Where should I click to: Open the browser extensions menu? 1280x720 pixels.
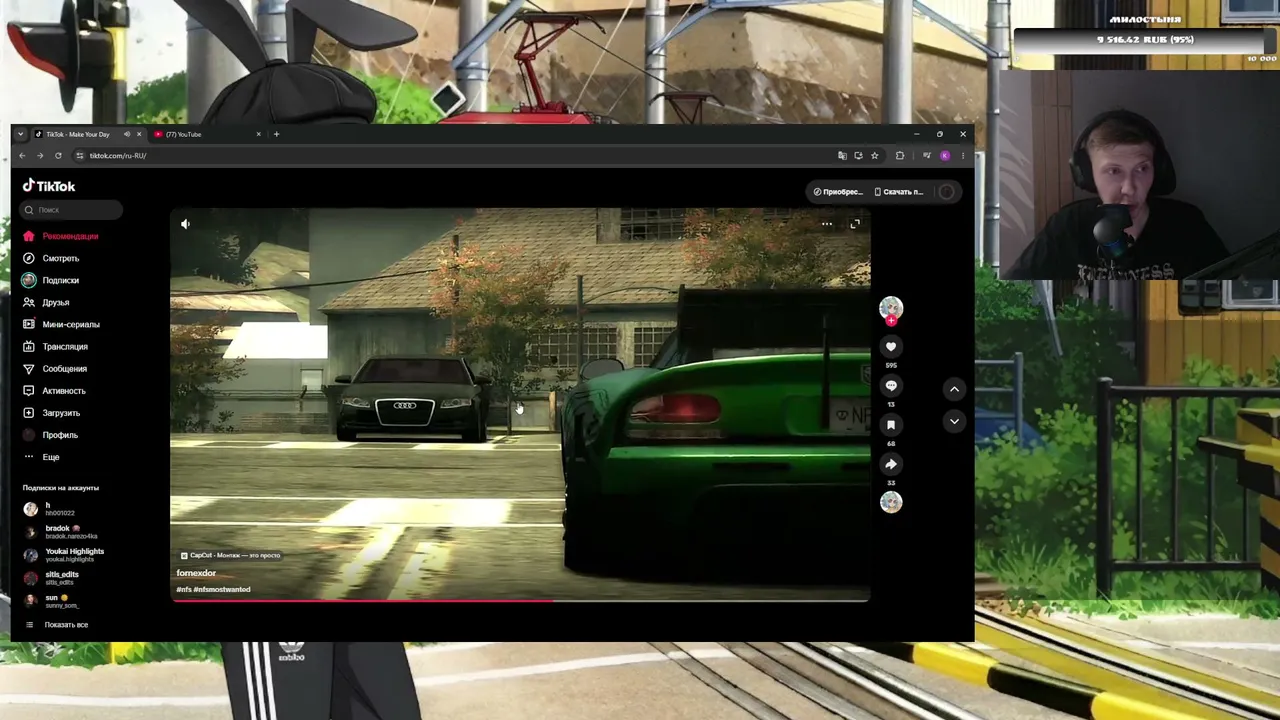pos(900,156)
